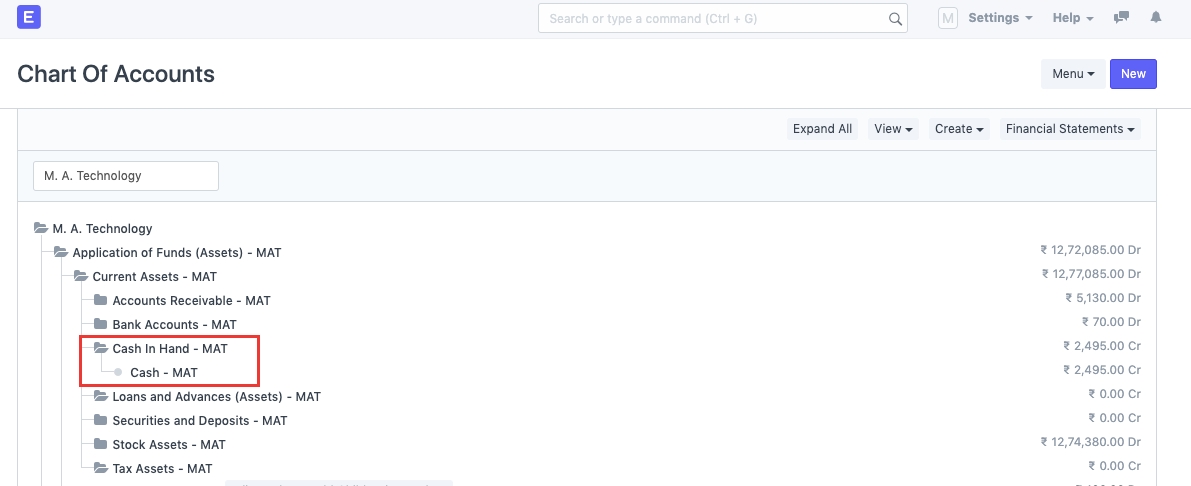This screenshot has width=1191, height=486.
Task: Click the New button
Action: coord(1133,74)
